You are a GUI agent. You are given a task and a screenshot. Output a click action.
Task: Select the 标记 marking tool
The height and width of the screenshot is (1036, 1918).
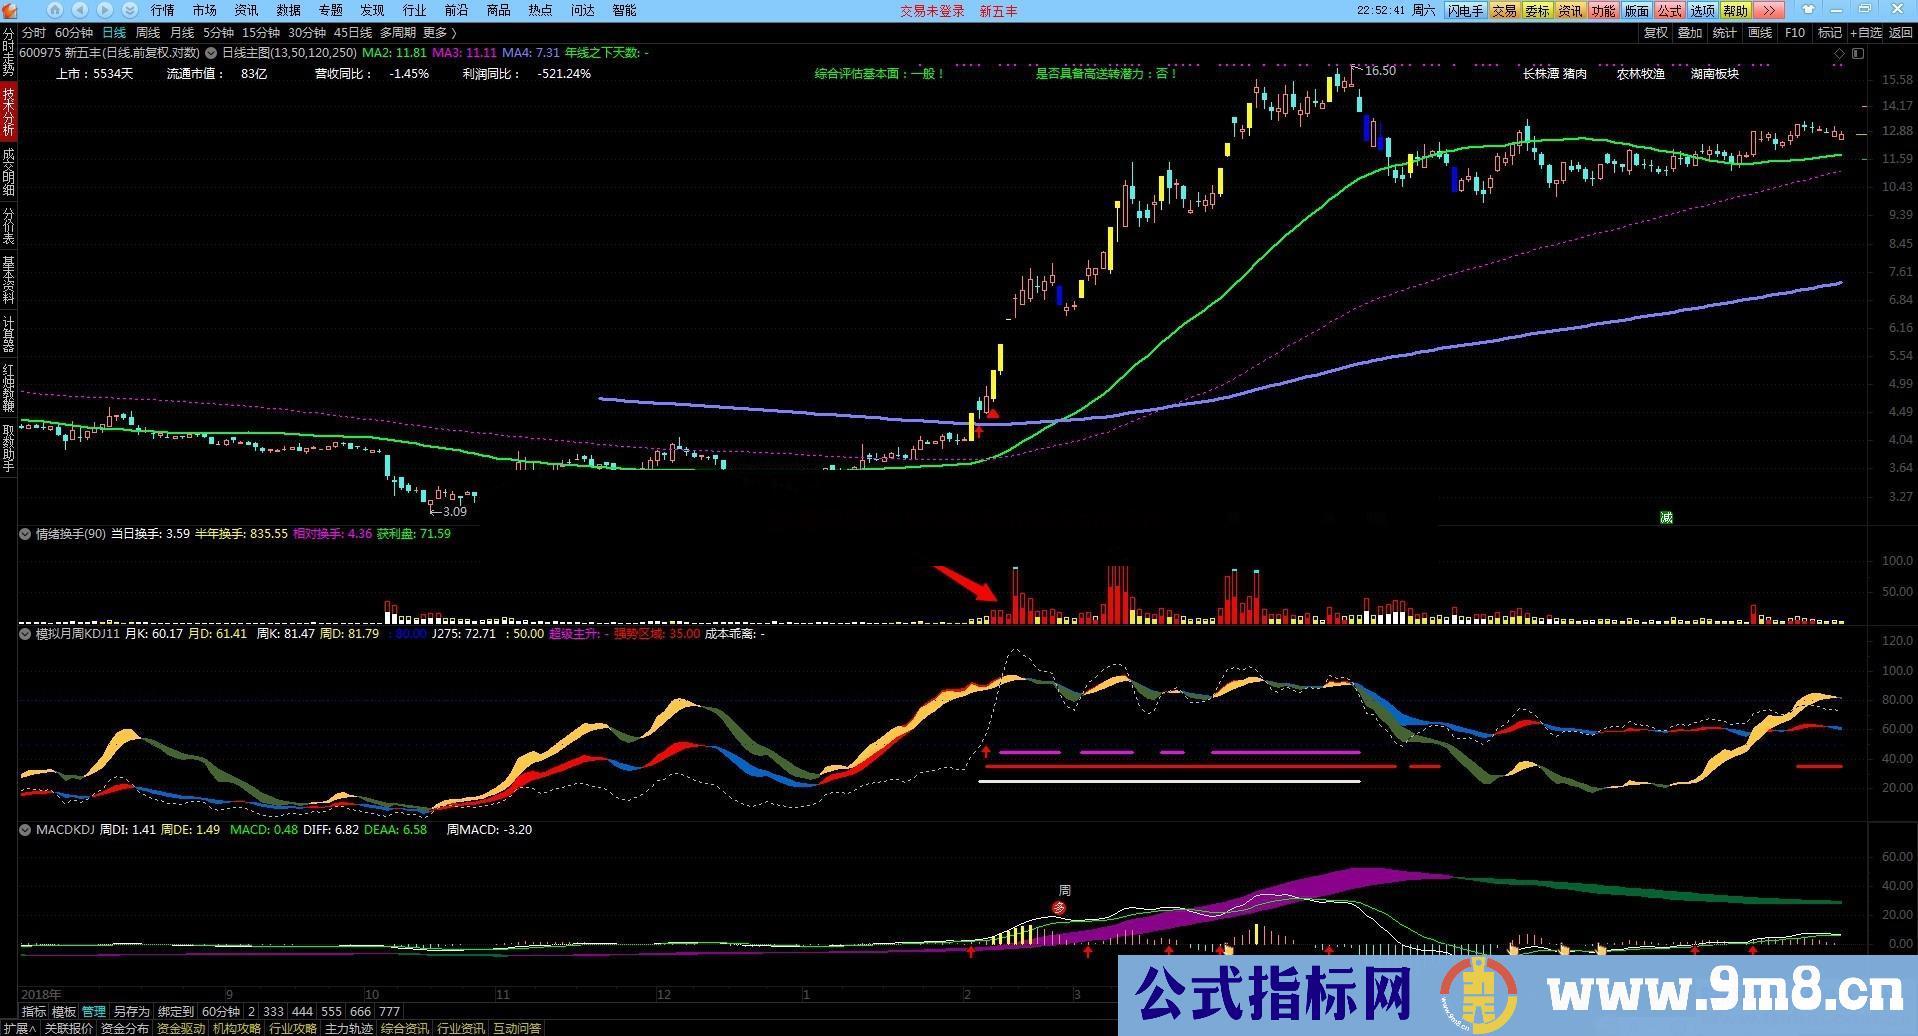pyautogui.click(x=1828, y=32)
